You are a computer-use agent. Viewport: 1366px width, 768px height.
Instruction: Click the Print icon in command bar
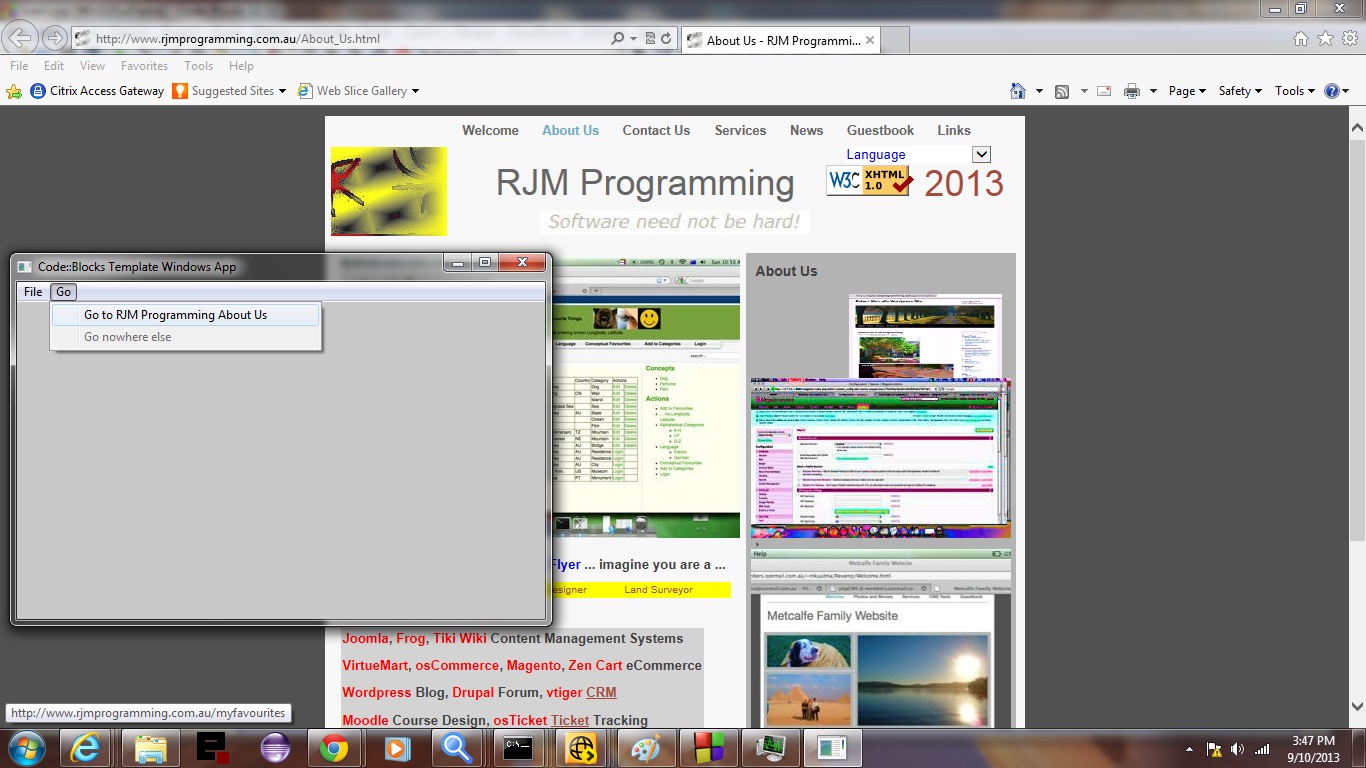1132,91
